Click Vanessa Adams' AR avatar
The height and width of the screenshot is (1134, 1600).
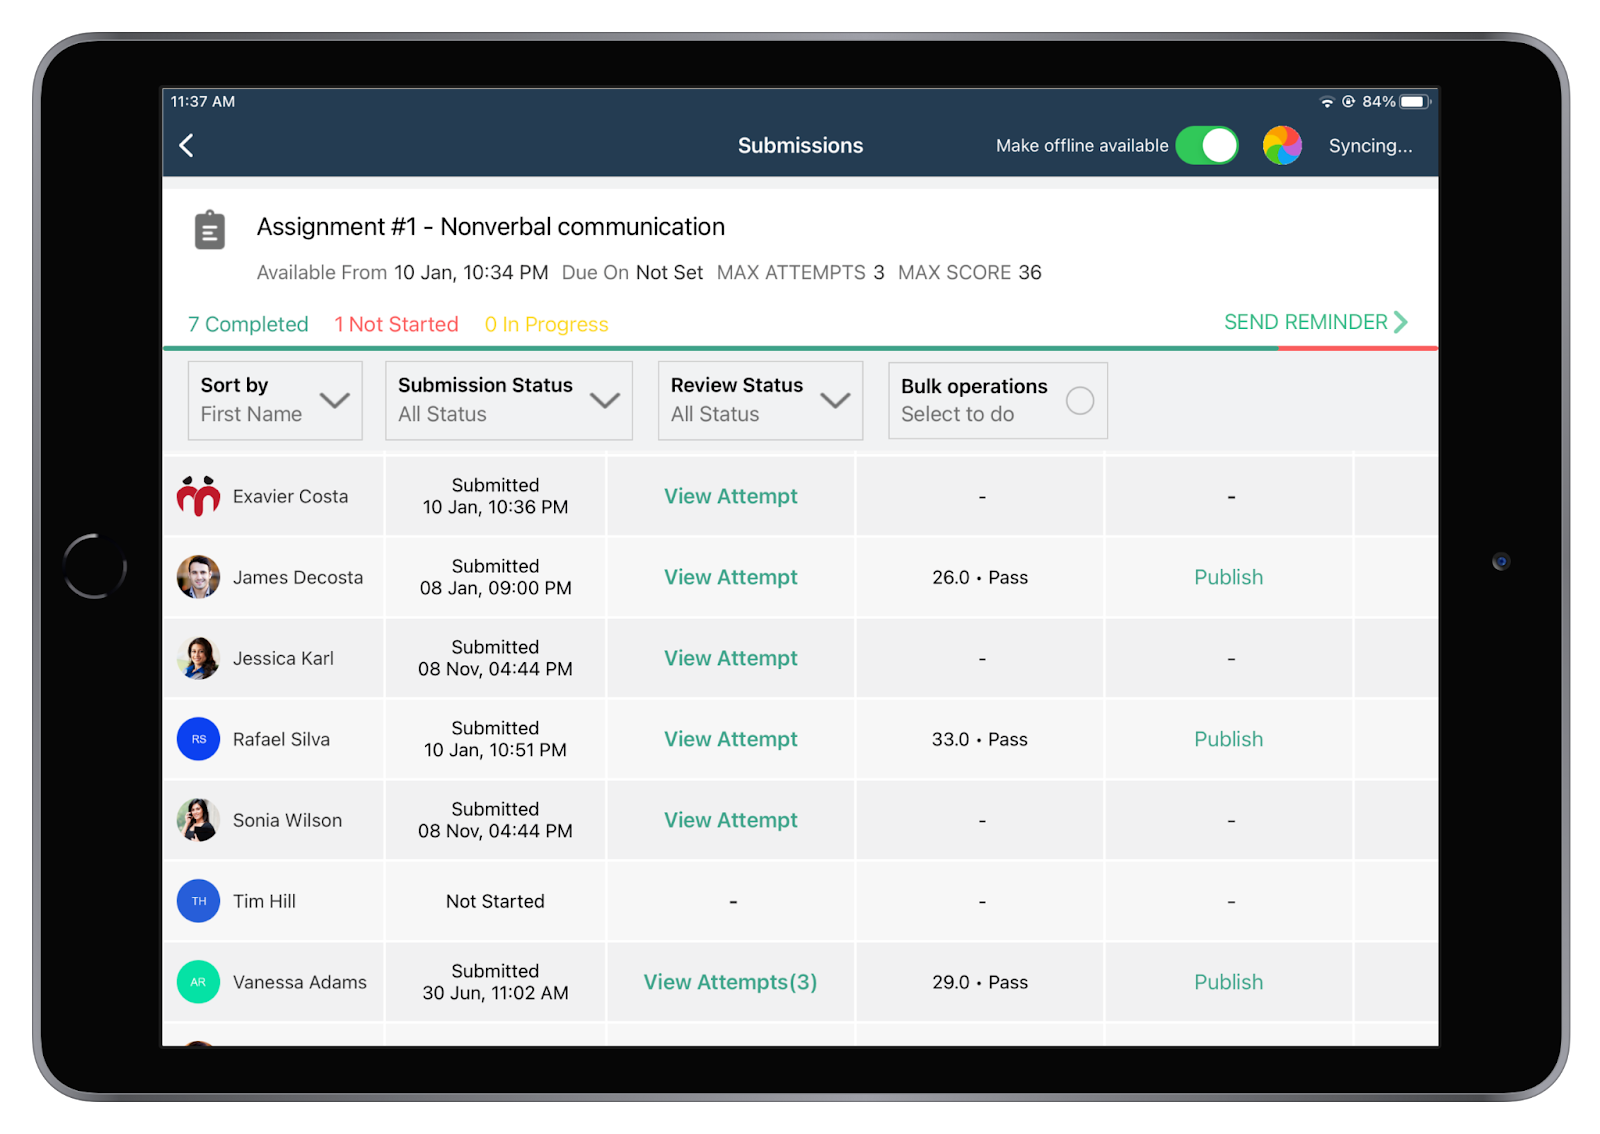coord(198,982)
